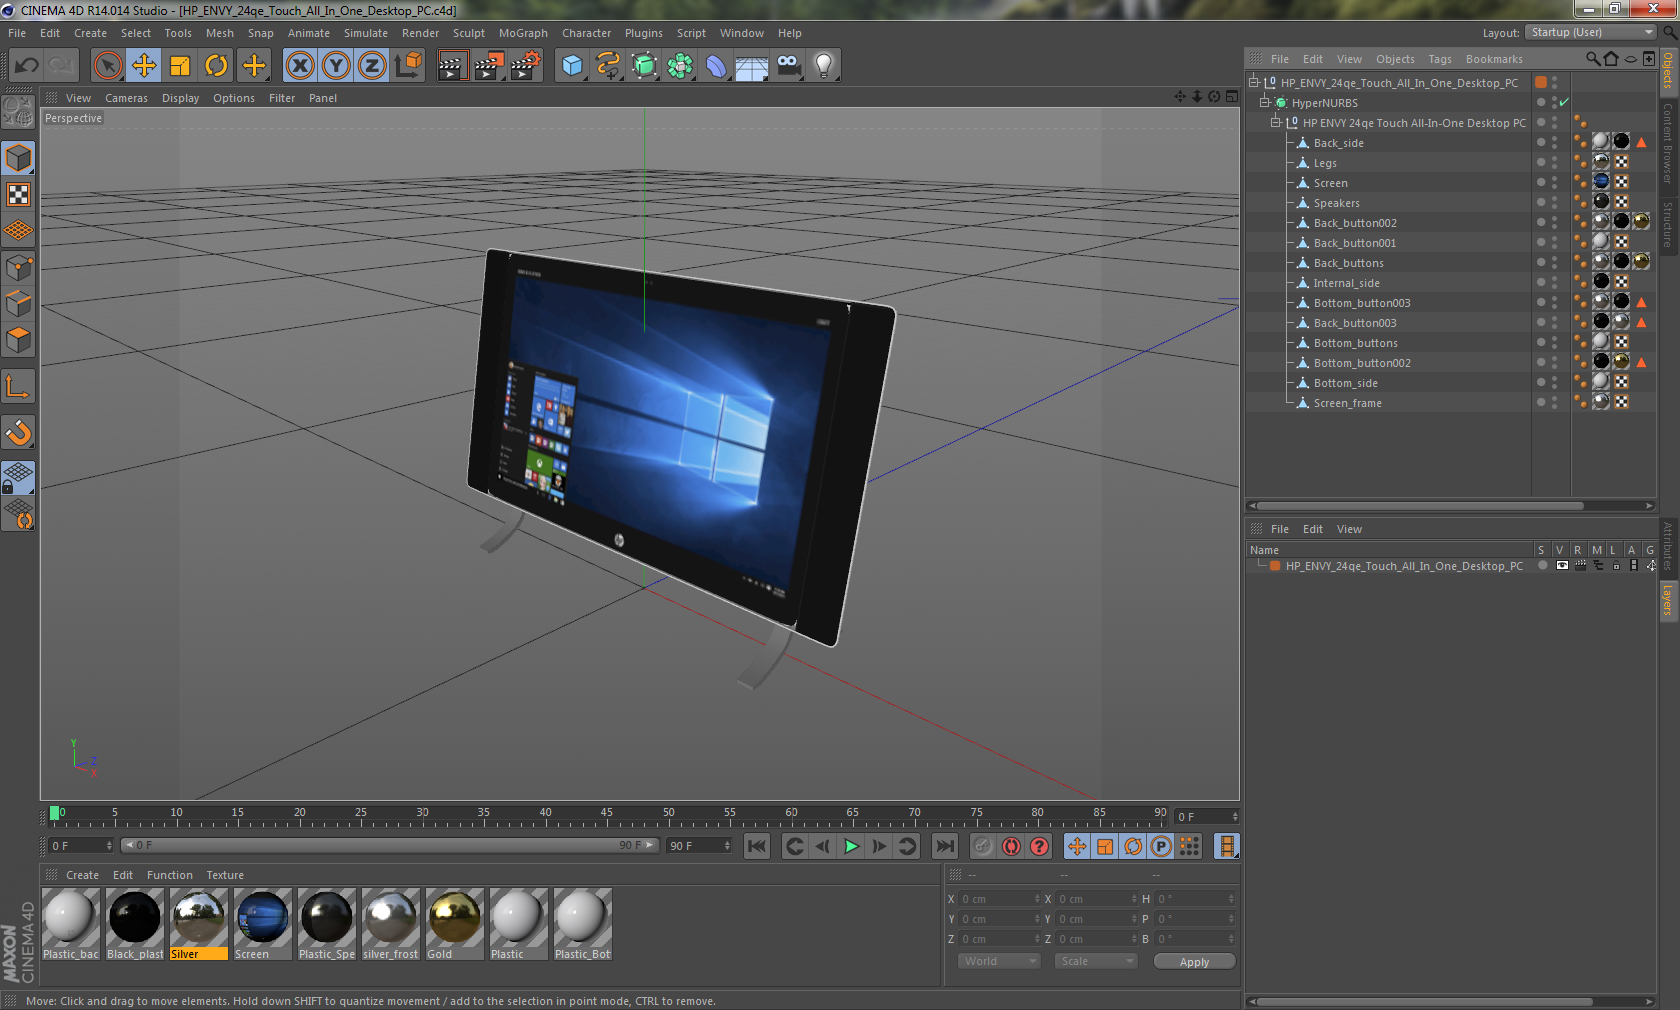This screenshot has height=1010, width=1680.
Task: Open the World coordinate dropdown
Action: tap(998, 961)
